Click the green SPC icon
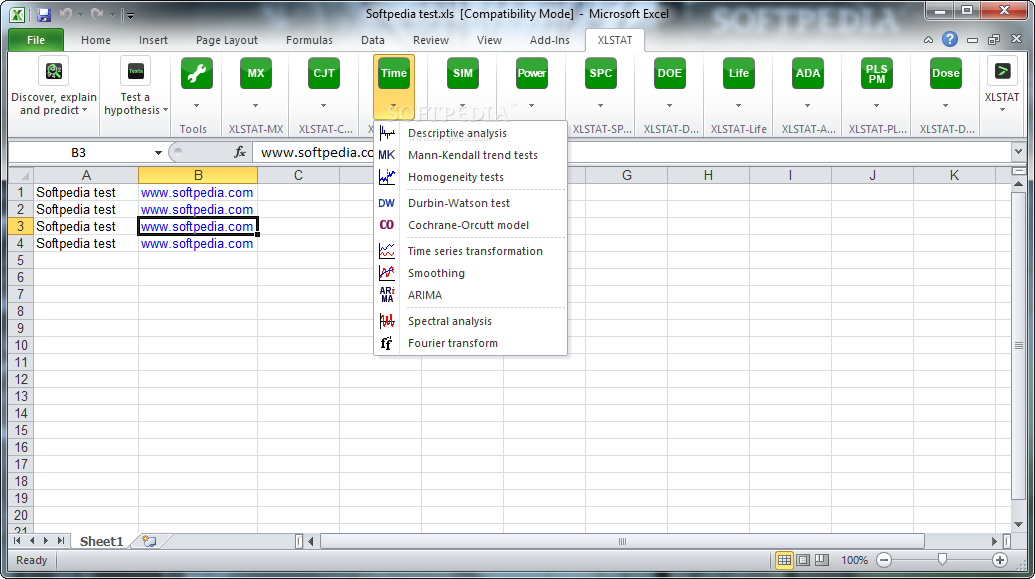This screenshot has height=579, width=1035. coord(601,73)
